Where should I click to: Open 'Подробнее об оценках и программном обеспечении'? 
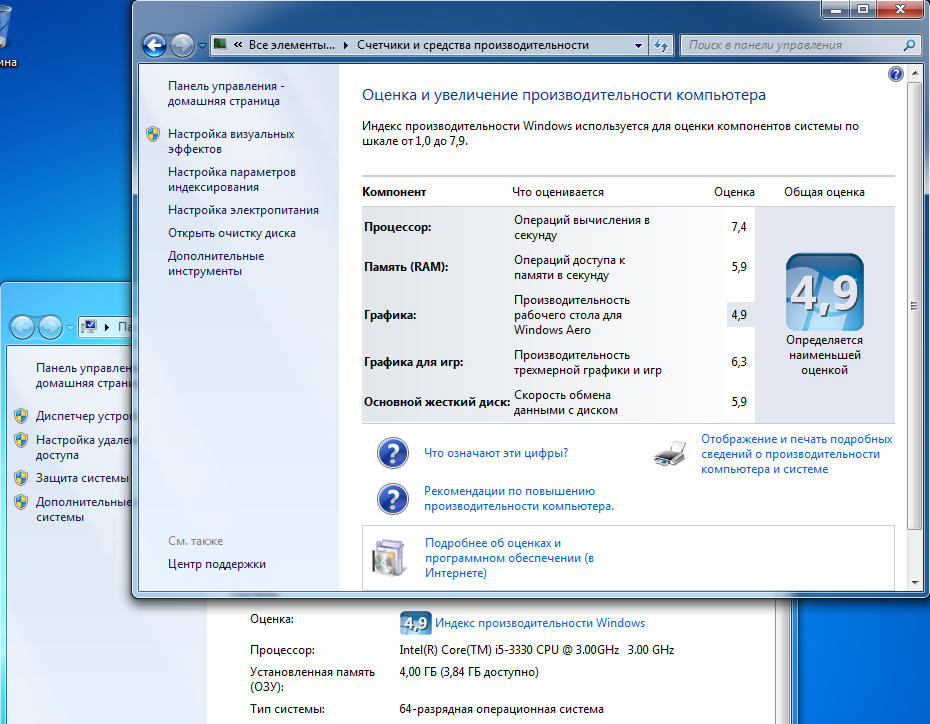(509, 558)
